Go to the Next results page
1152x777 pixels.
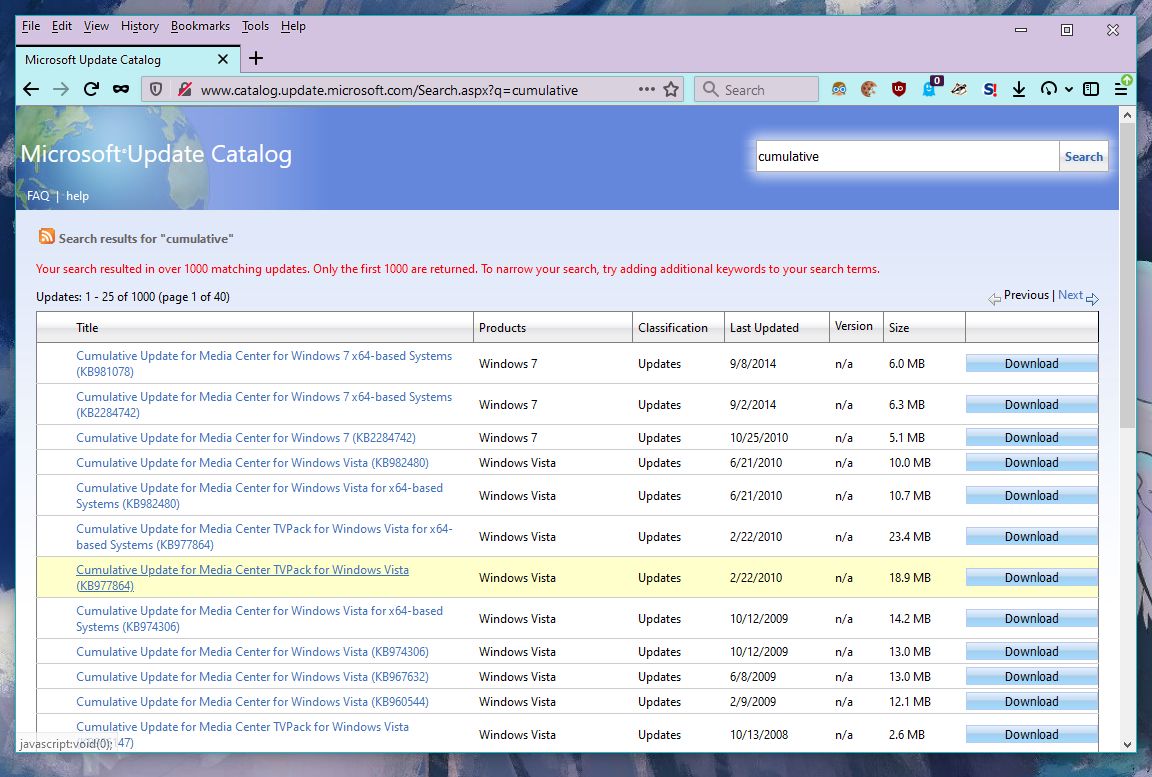click(1071, 295)
